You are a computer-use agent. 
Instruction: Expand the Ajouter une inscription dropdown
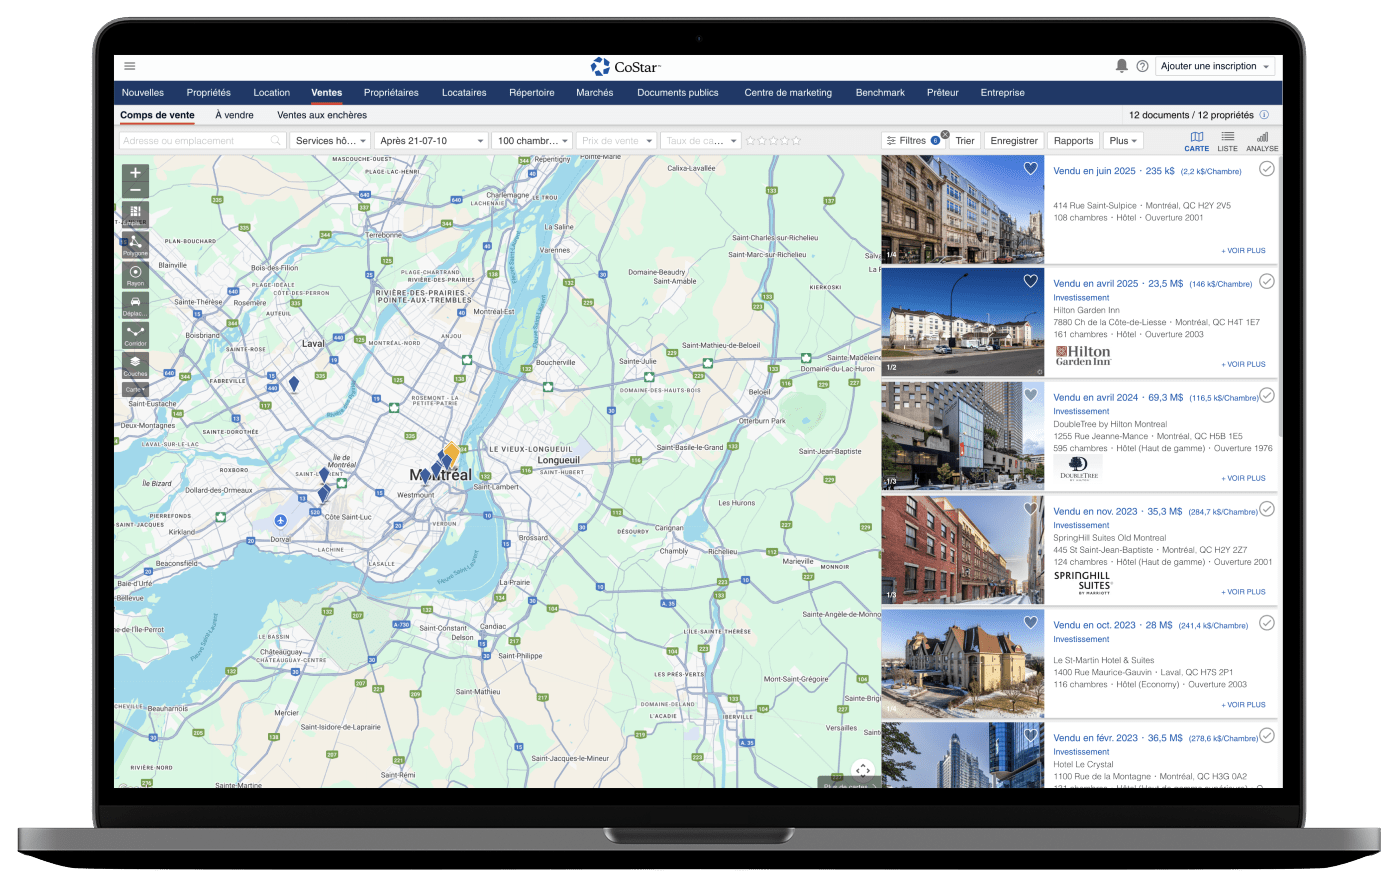click(x=1215, y=66)
